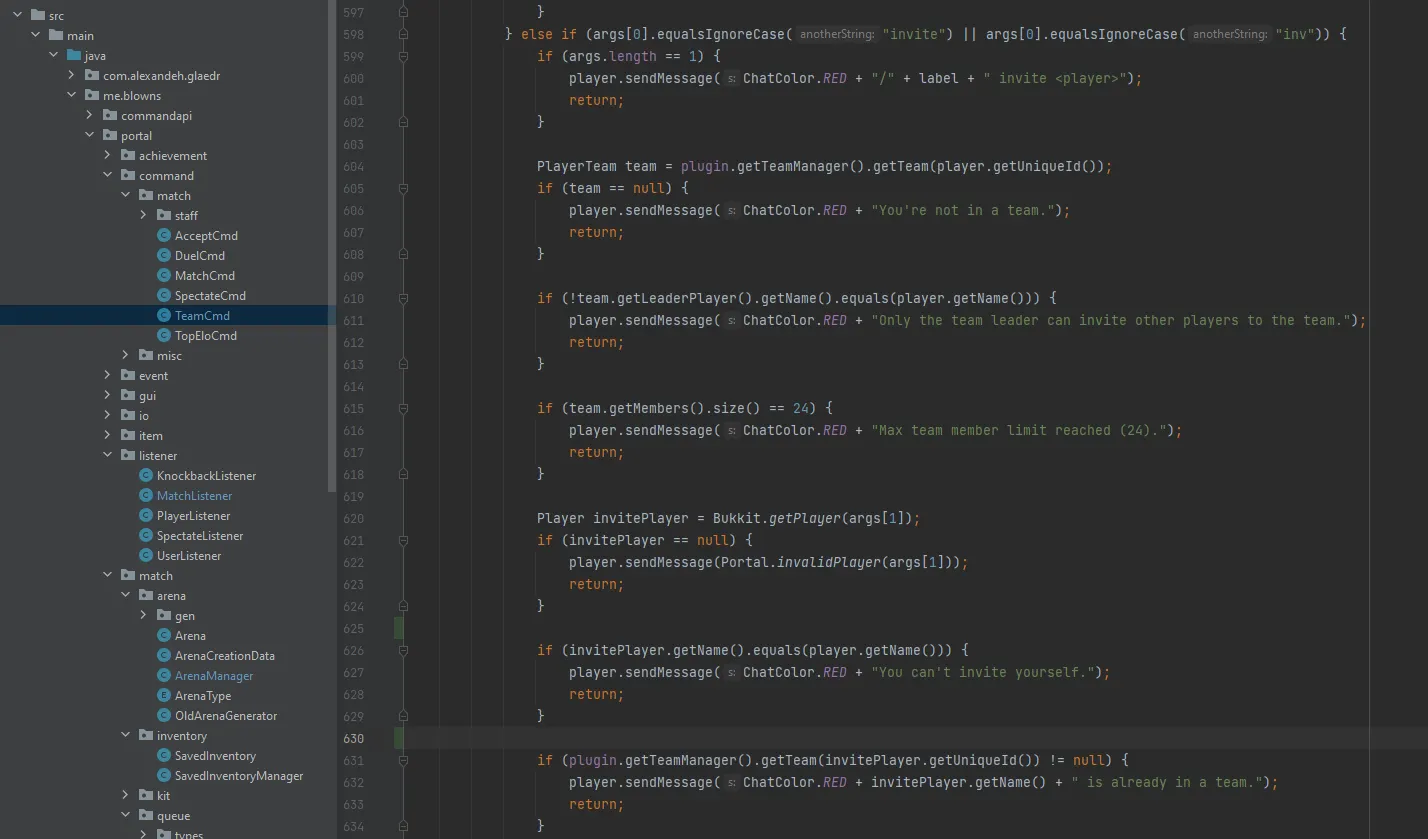Select DuelCmd in the project tree
The height and width of the screenshot is (839, 1428).
pos(199,256)
